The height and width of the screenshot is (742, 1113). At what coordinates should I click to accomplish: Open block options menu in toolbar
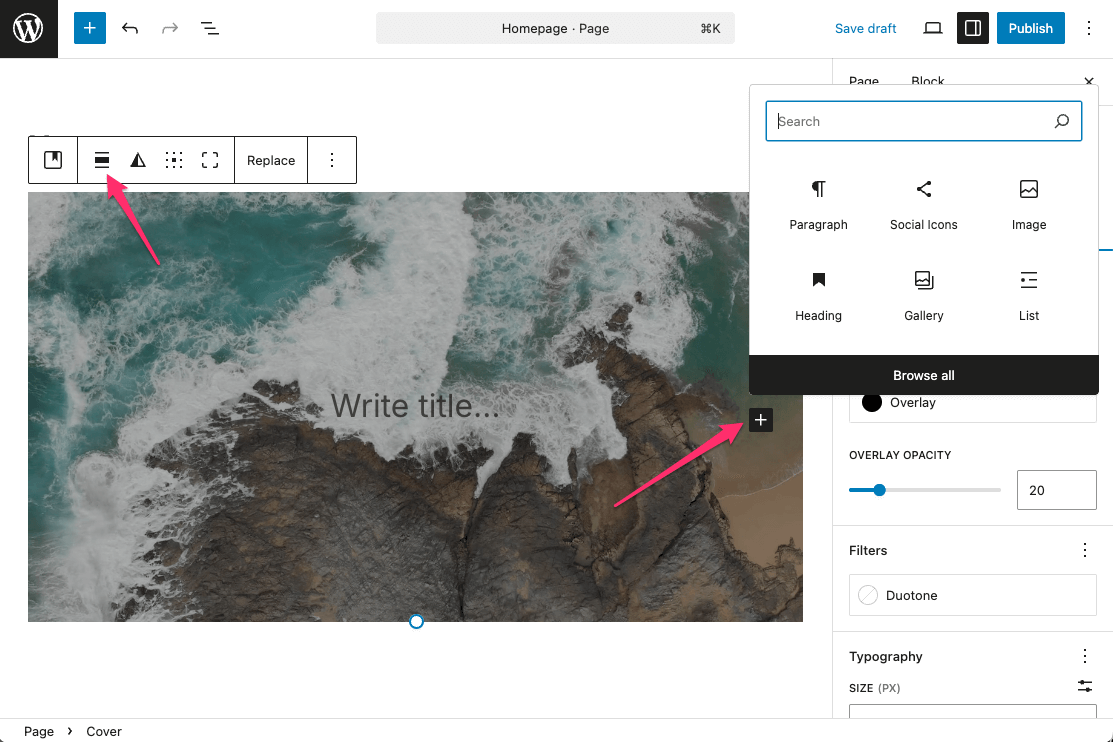point(332,160)
